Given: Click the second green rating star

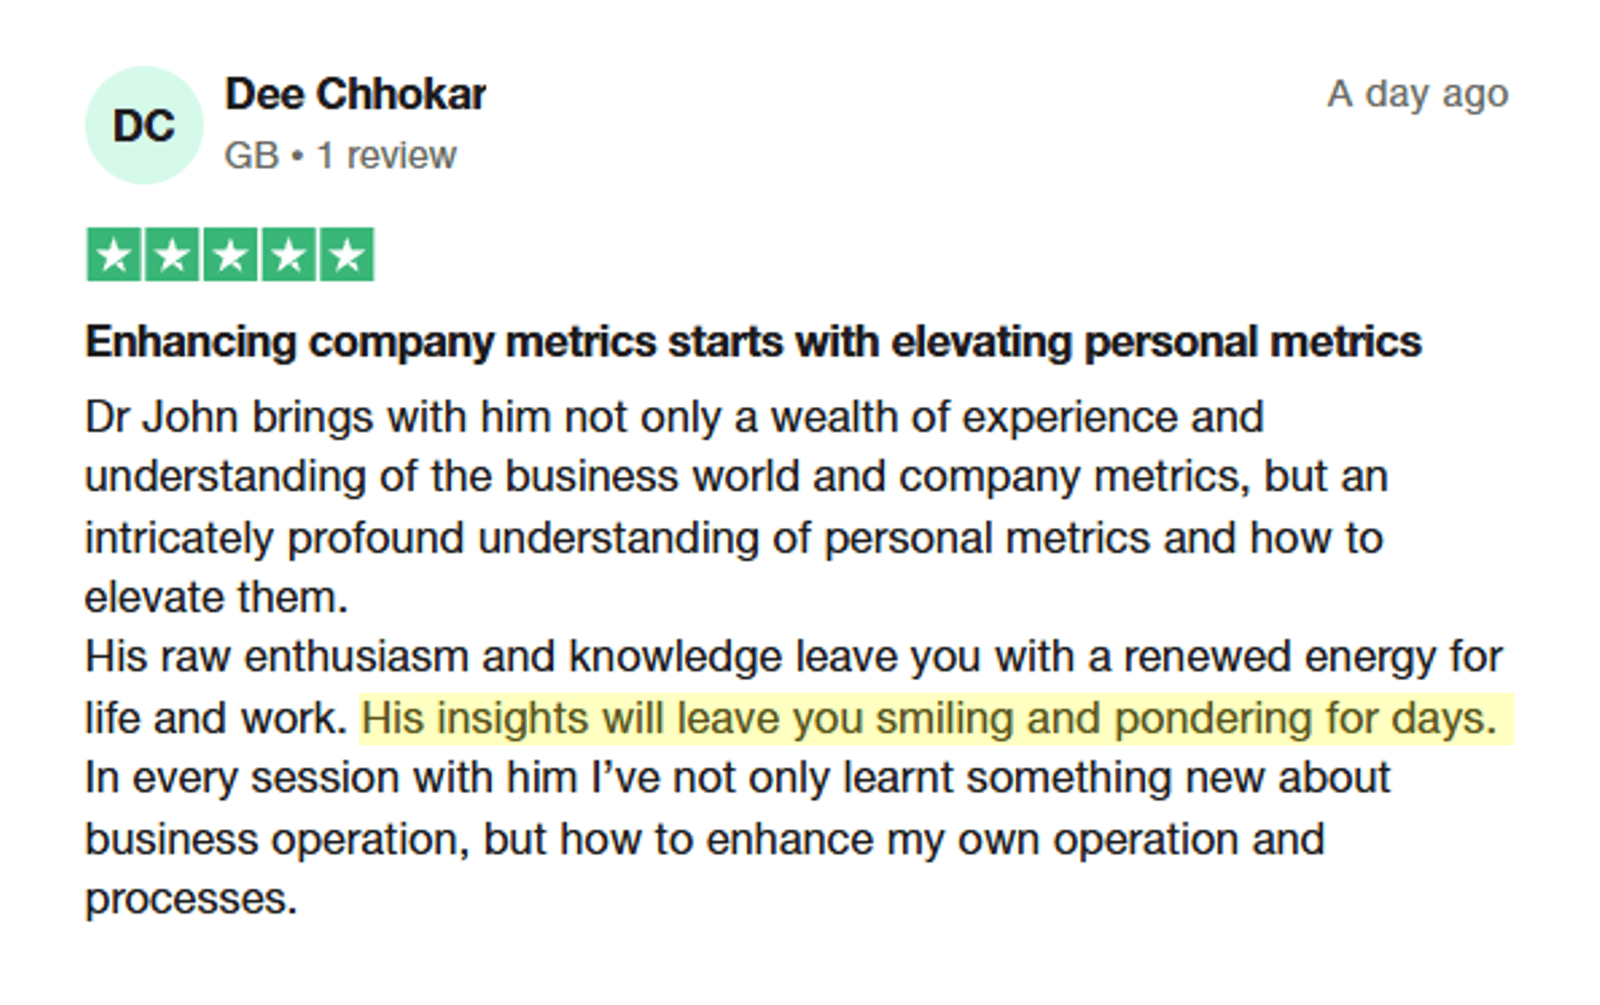Looking at the screenshot, I should click(x=172, y=255).
